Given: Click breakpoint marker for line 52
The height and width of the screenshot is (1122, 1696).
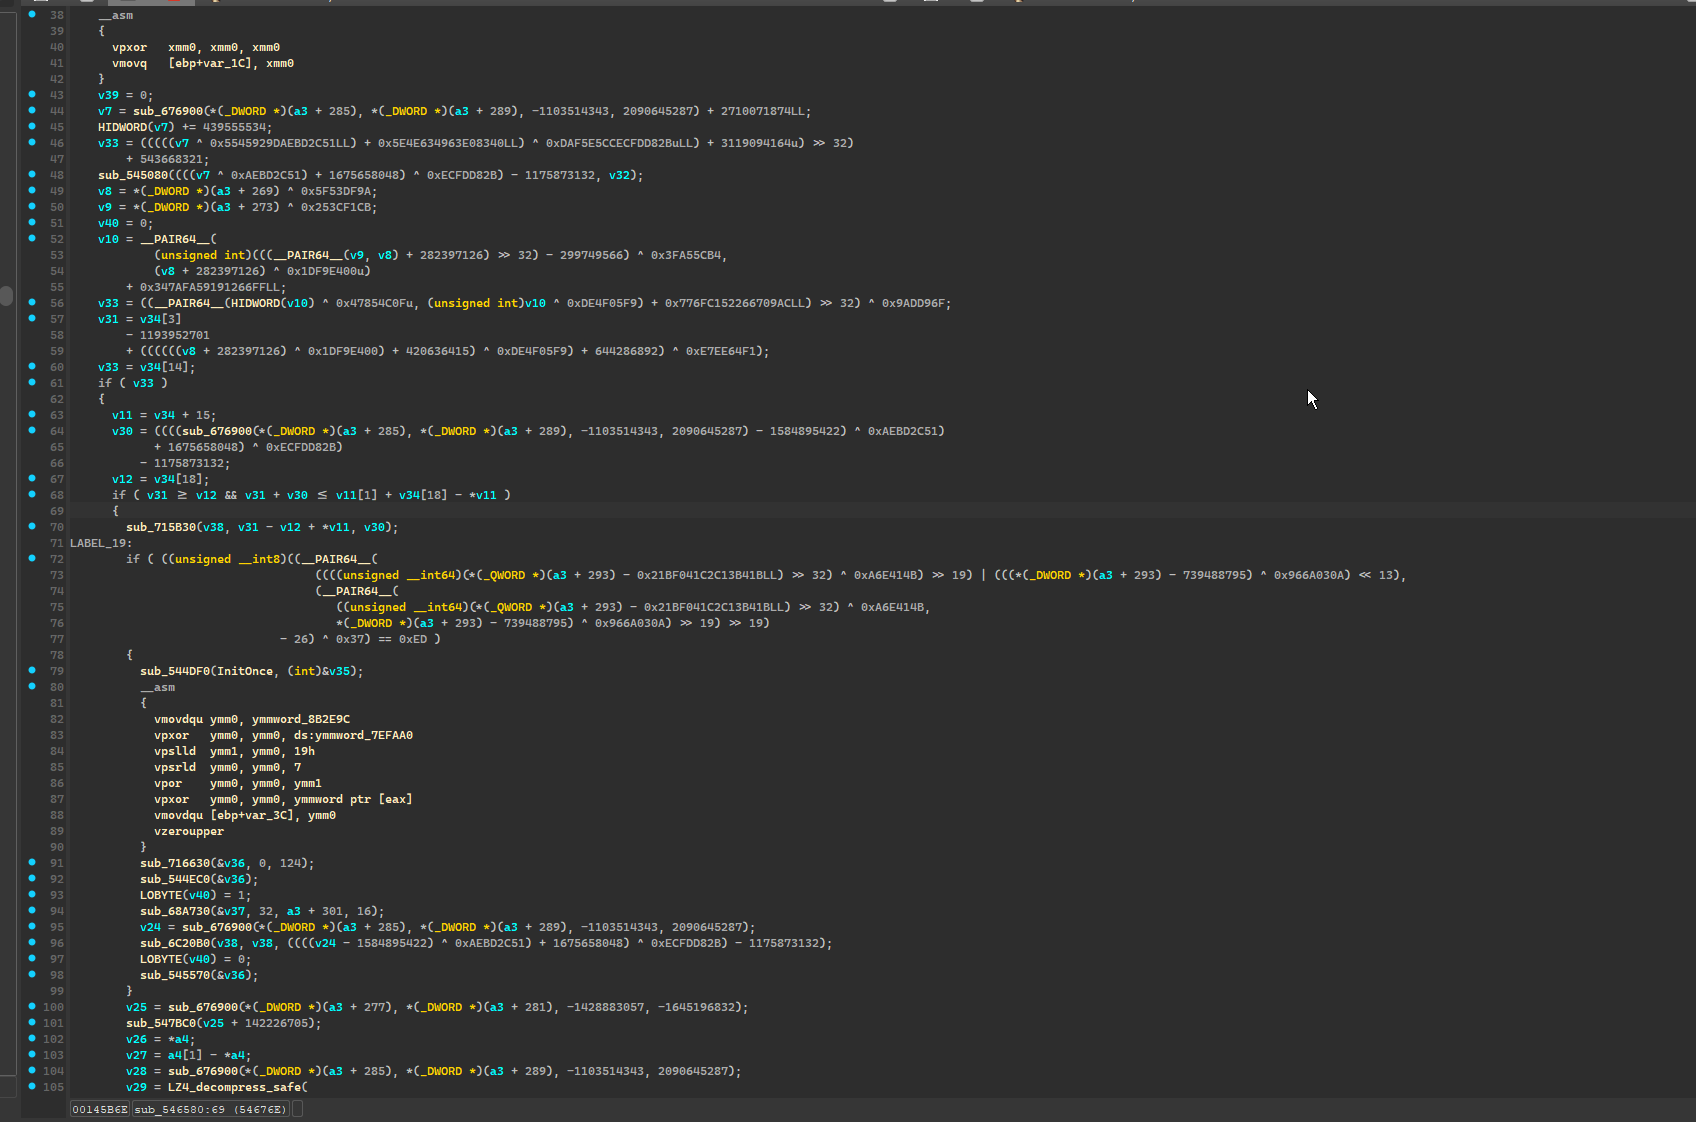Looking at the screenshot, I should pyautogui.click(x=32, y=238).
